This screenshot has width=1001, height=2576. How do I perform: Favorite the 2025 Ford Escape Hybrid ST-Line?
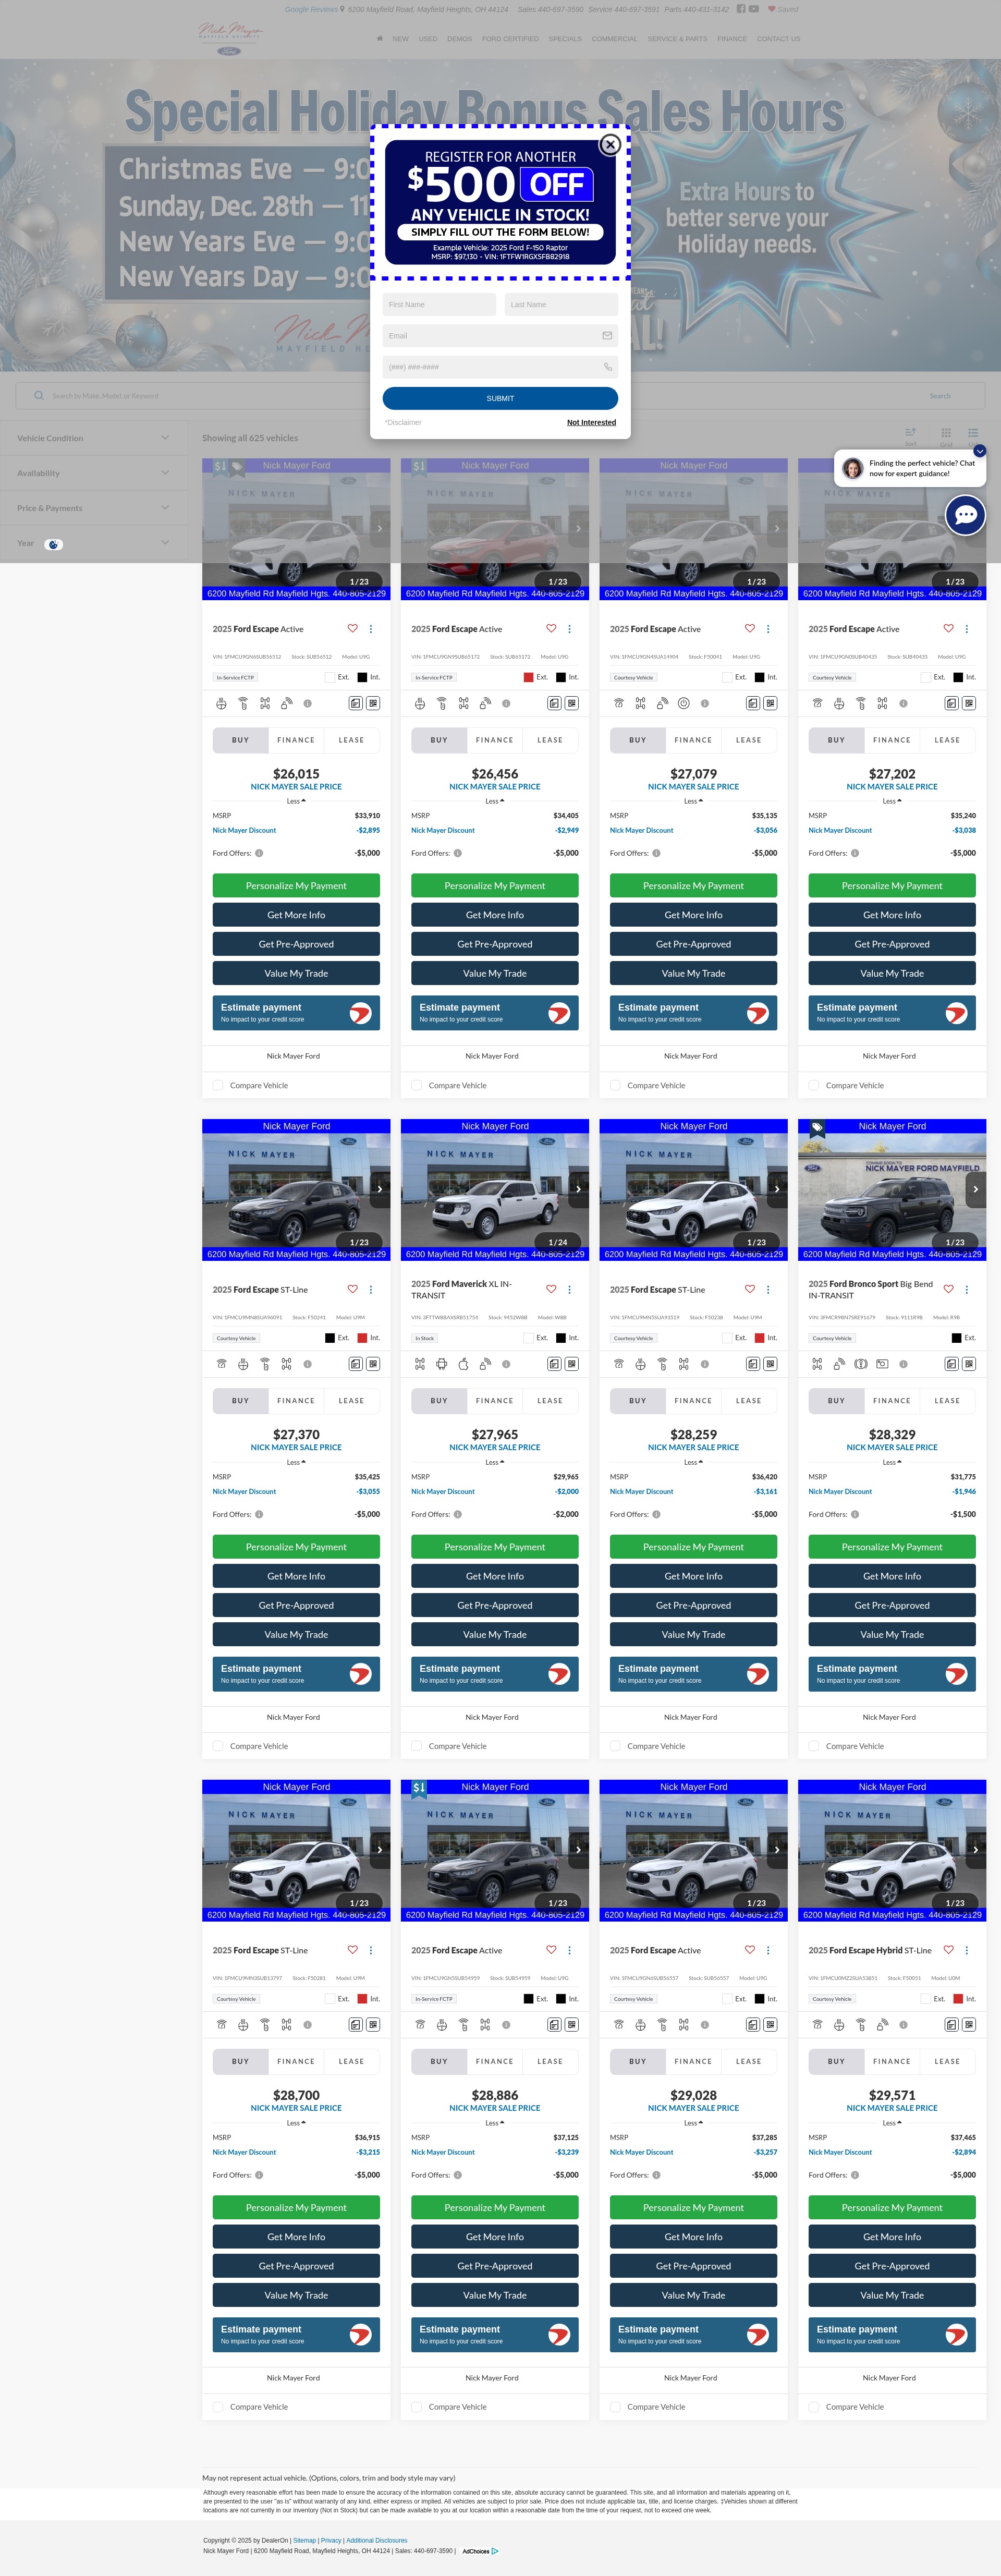948,1950
